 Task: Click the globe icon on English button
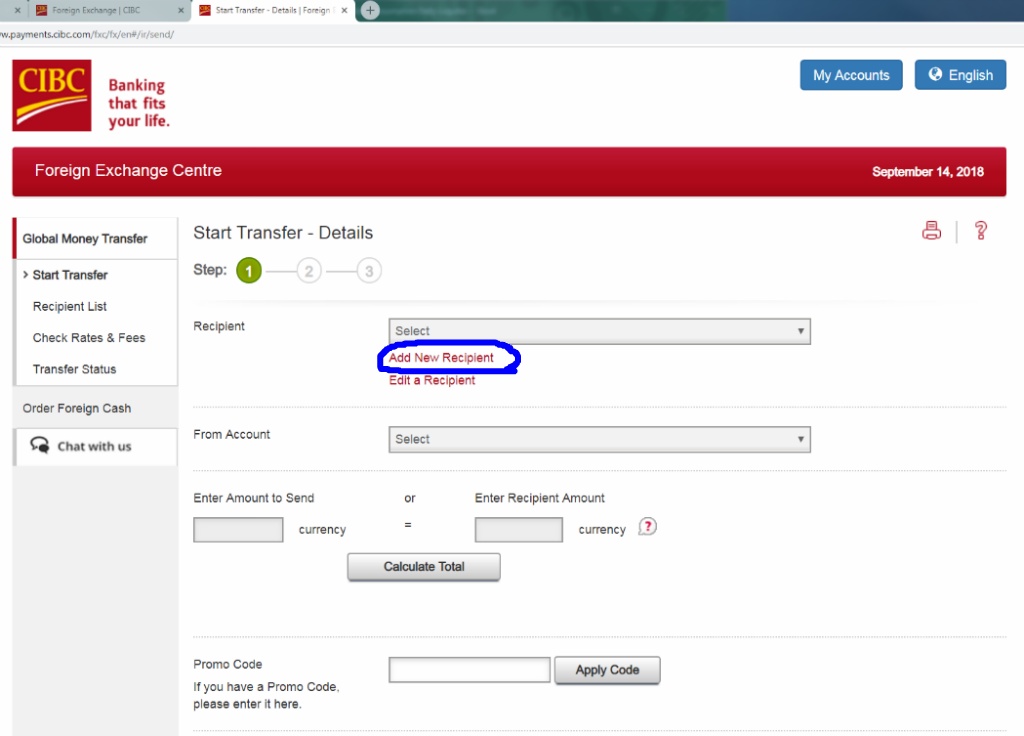tap(935, 74)
